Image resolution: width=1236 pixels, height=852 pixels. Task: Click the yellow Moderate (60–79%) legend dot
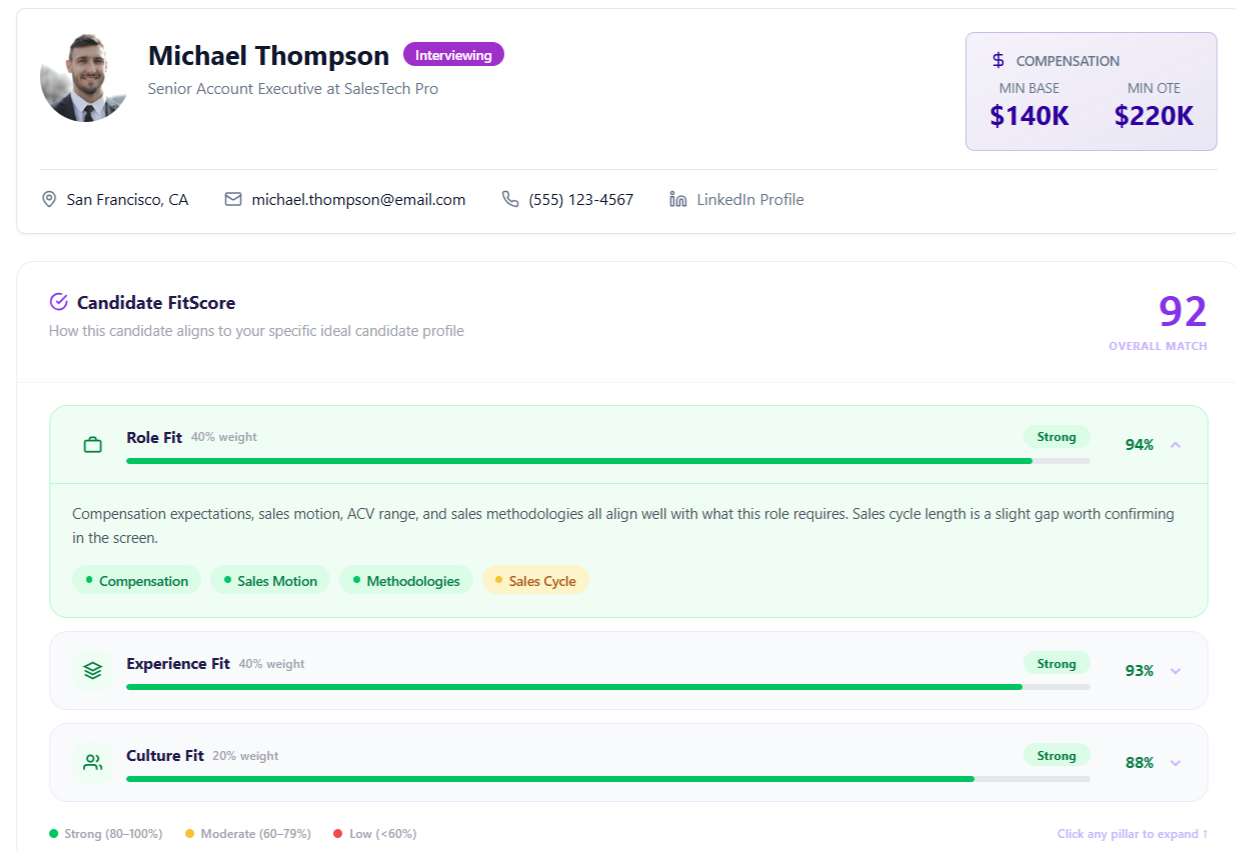click(189, 833)
